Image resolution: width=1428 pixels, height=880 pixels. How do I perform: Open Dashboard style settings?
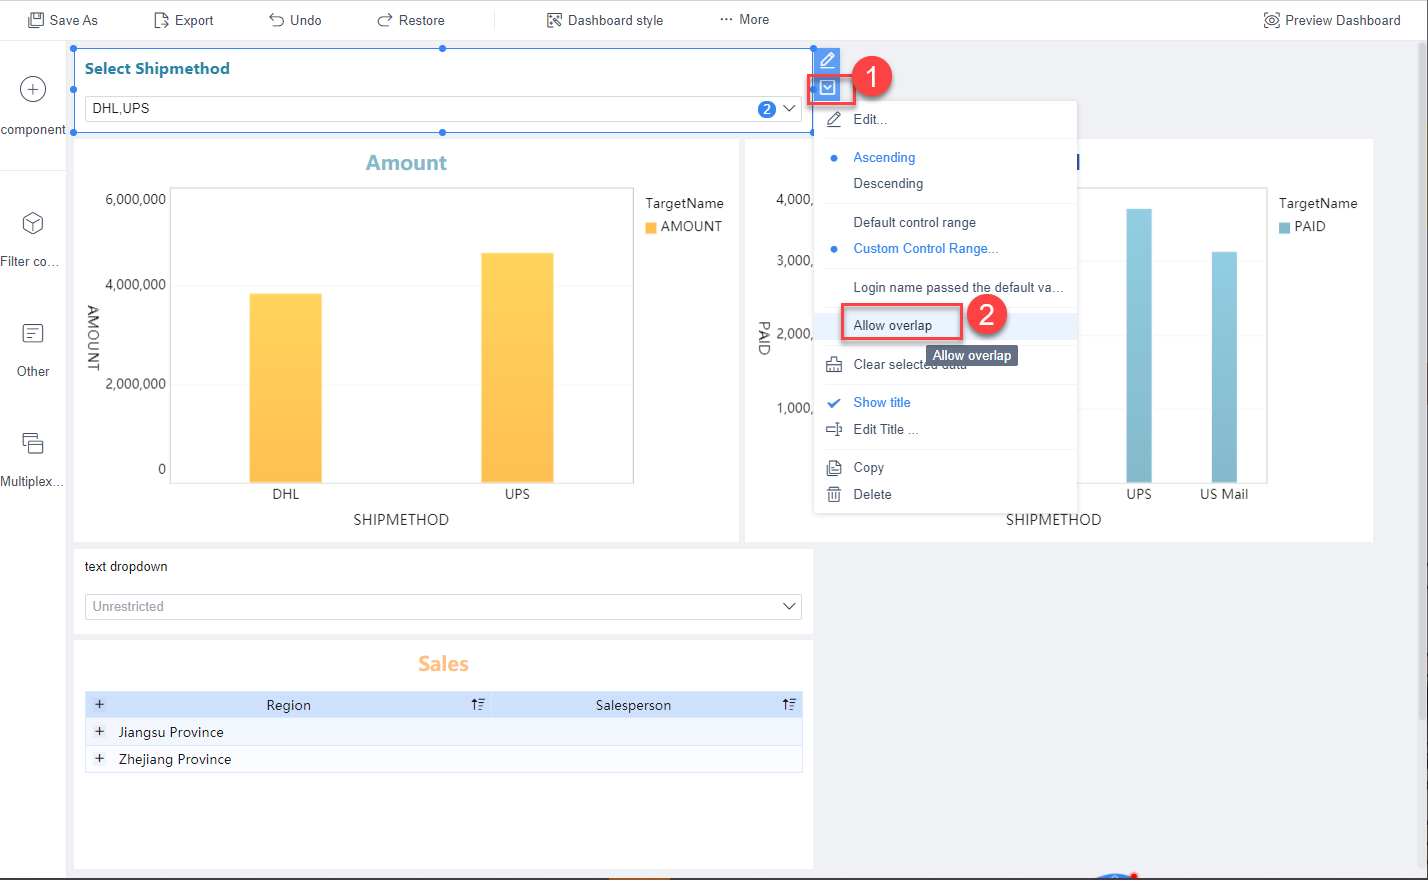[605, 20]
